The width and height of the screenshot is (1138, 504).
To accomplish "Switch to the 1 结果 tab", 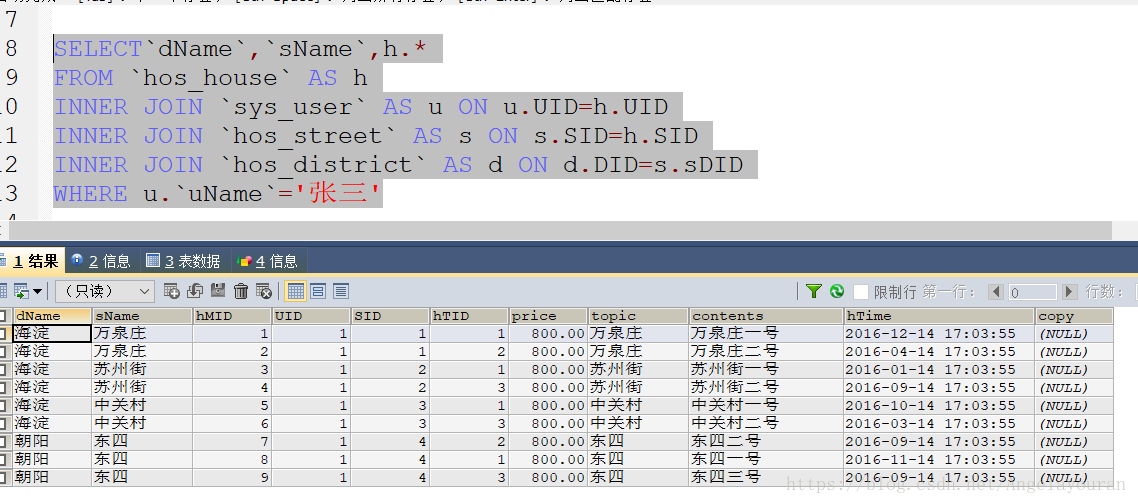I will (32, 261).
